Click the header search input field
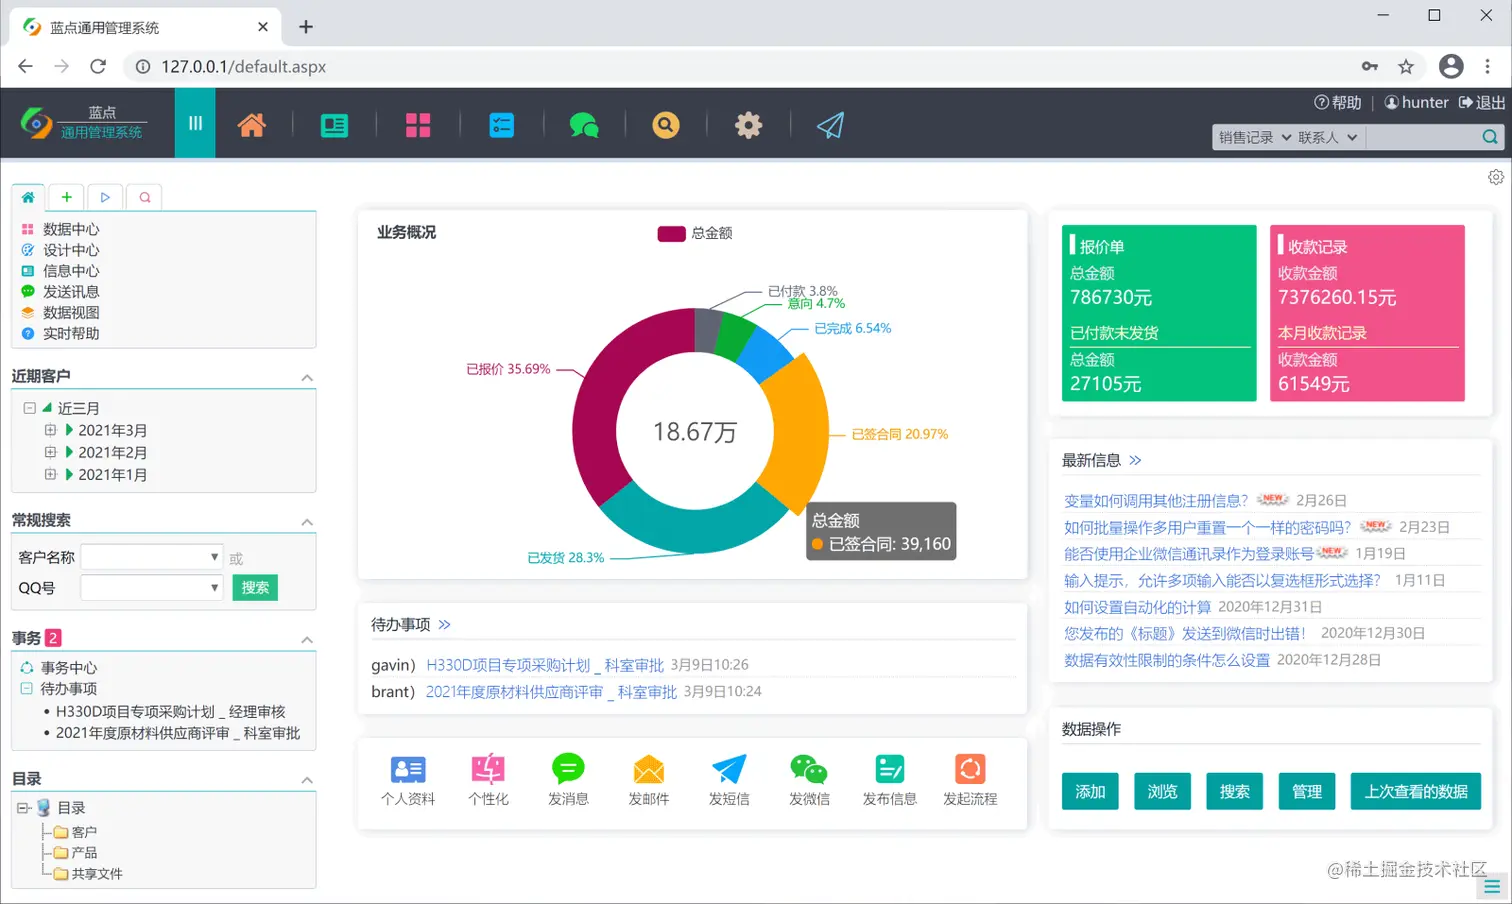Image resolution: width=1512 pixels, height=904 pixels. click(1422, 137)
